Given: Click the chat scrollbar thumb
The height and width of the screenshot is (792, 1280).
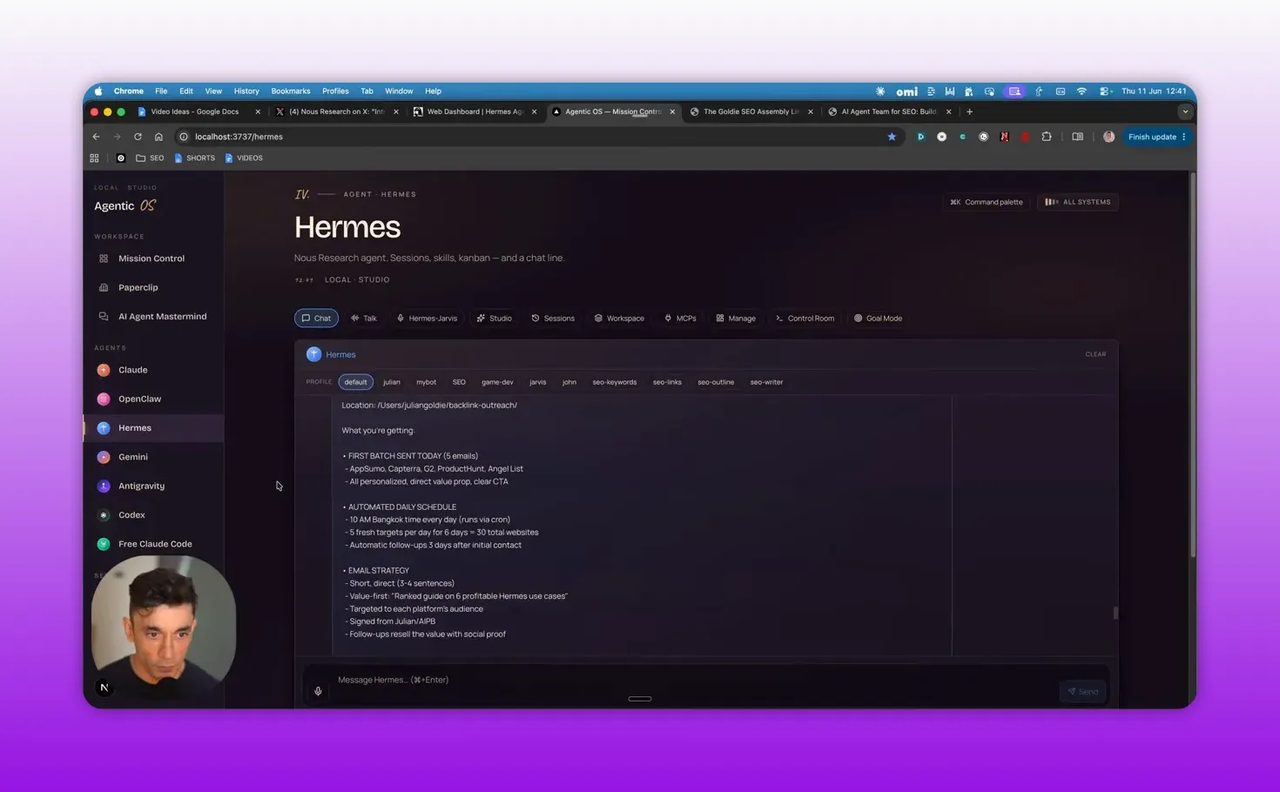Looking at the screenshot, I should (x=1115, y=613).
